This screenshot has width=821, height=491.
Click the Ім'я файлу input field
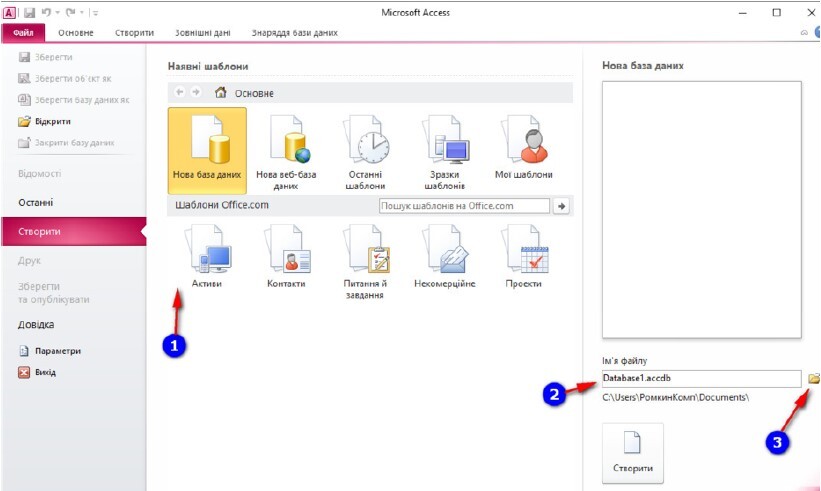point(702,378)
